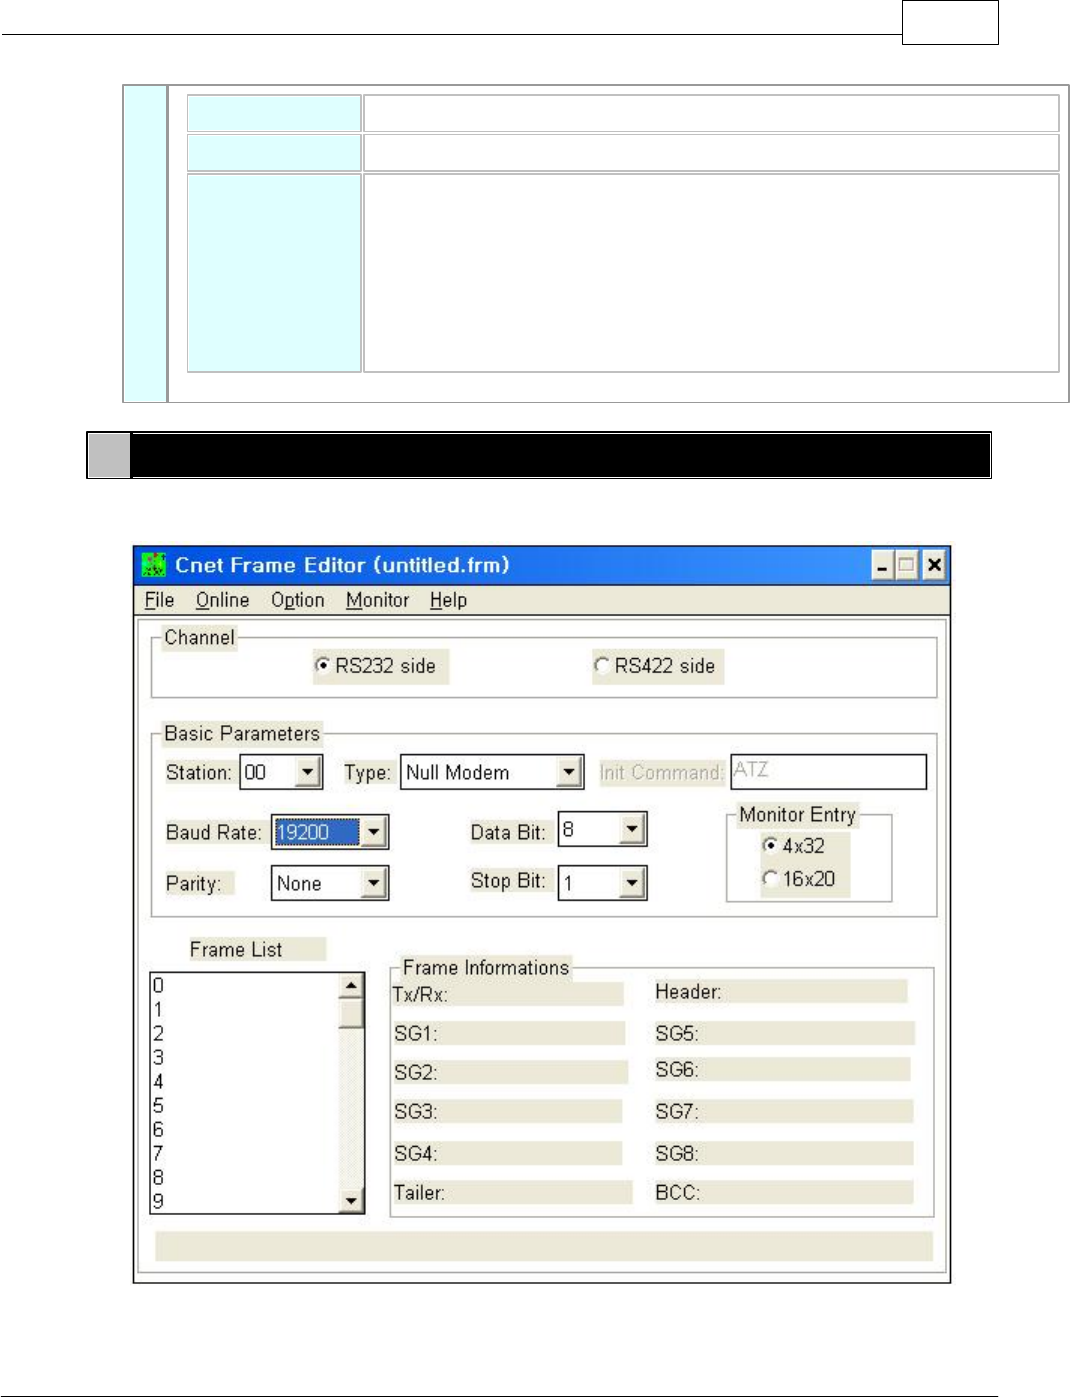1070x1397 pixels.
Task: Select frame 6 in the Frame List
Action: point(158,1130)
